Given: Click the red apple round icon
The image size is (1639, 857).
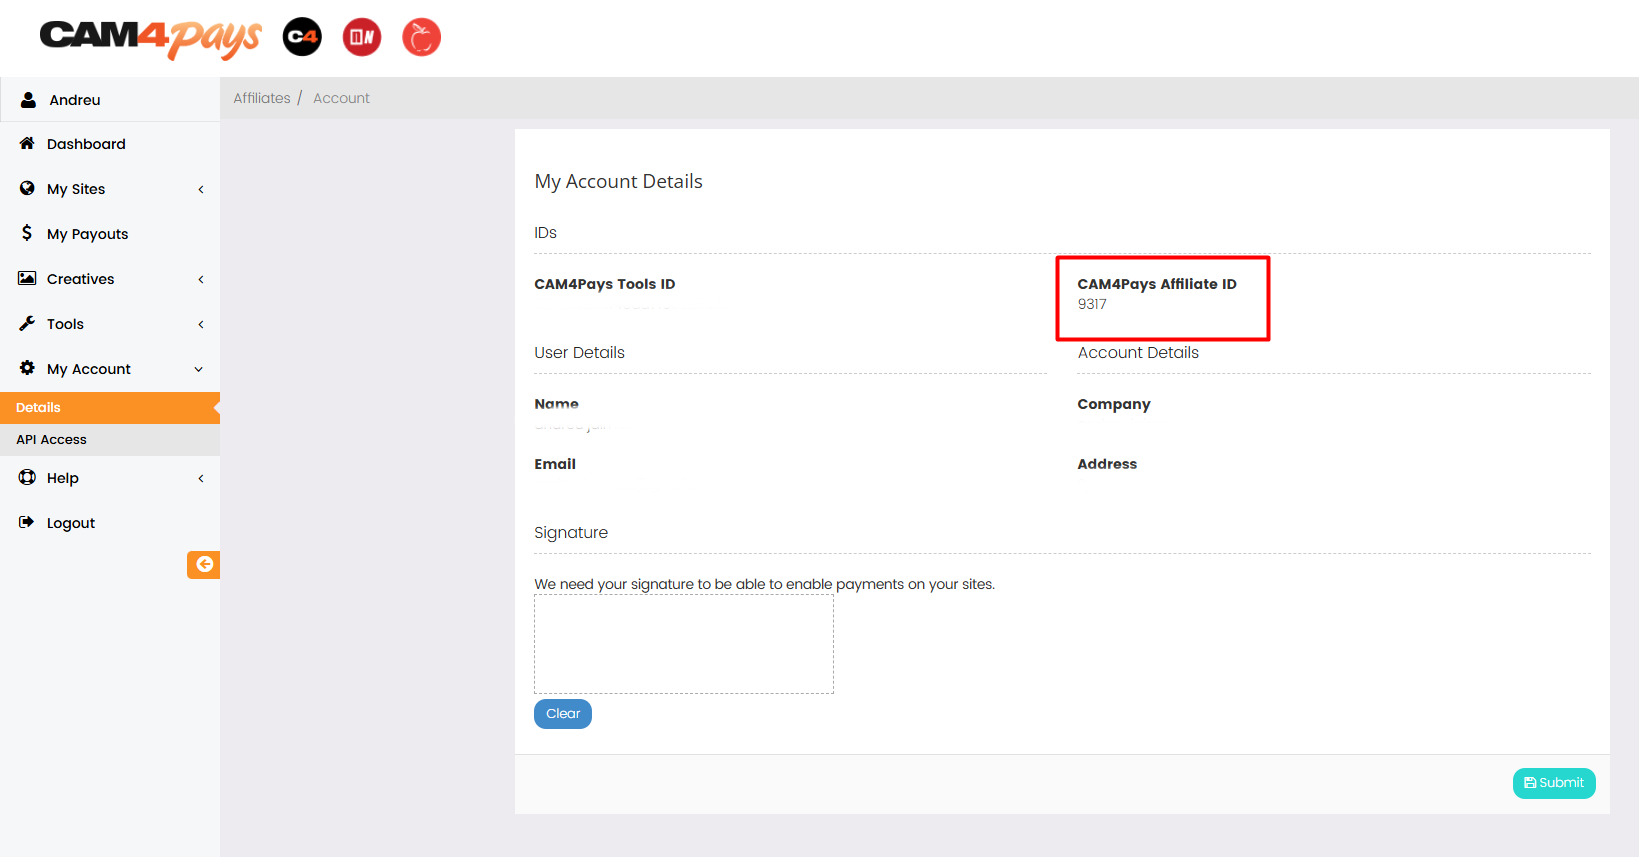Looking at the screenshot, I should pos(421,37).
